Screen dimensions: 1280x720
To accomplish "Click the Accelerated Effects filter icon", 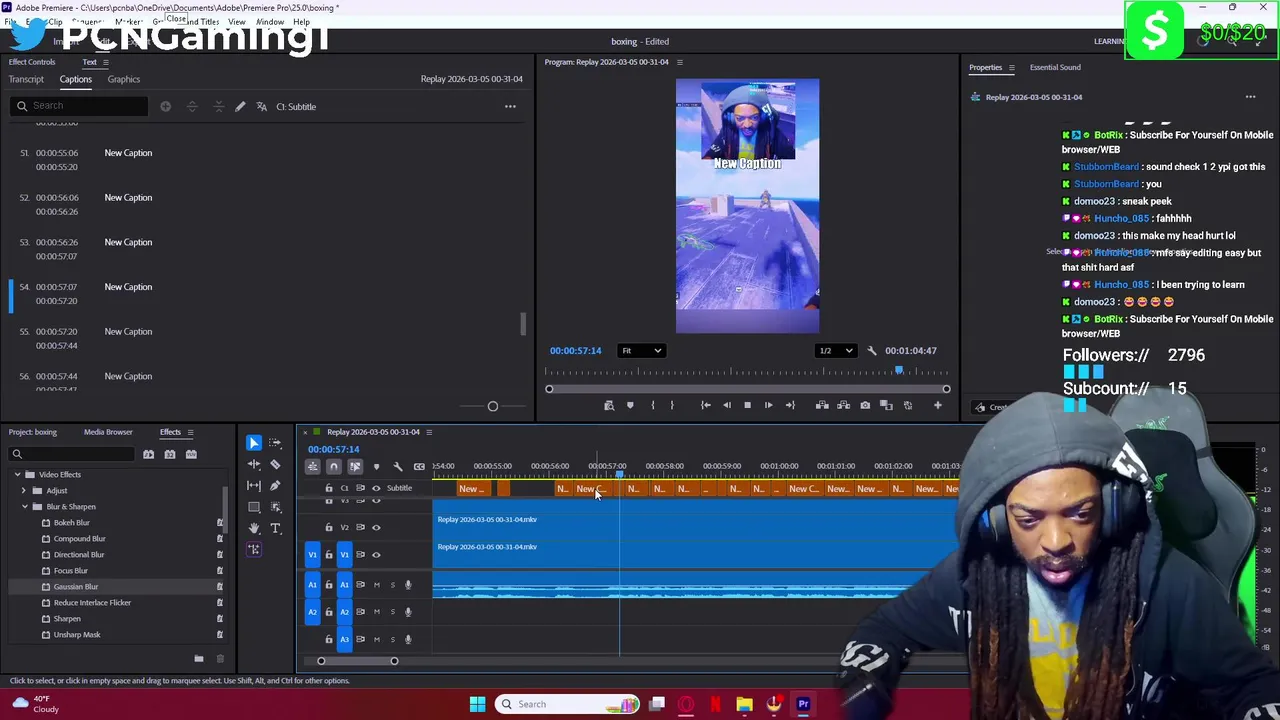I will point(148,454).
